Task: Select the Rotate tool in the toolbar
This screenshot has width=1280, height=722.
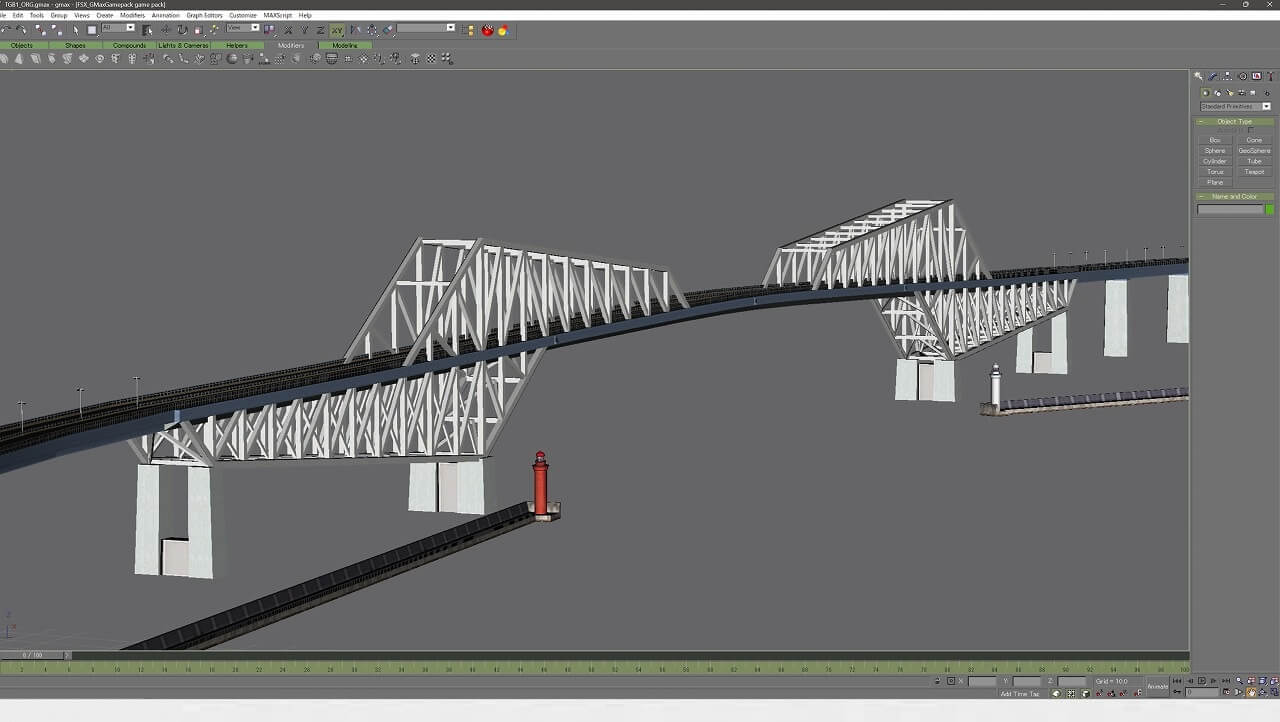Action: tap(182, 30)
